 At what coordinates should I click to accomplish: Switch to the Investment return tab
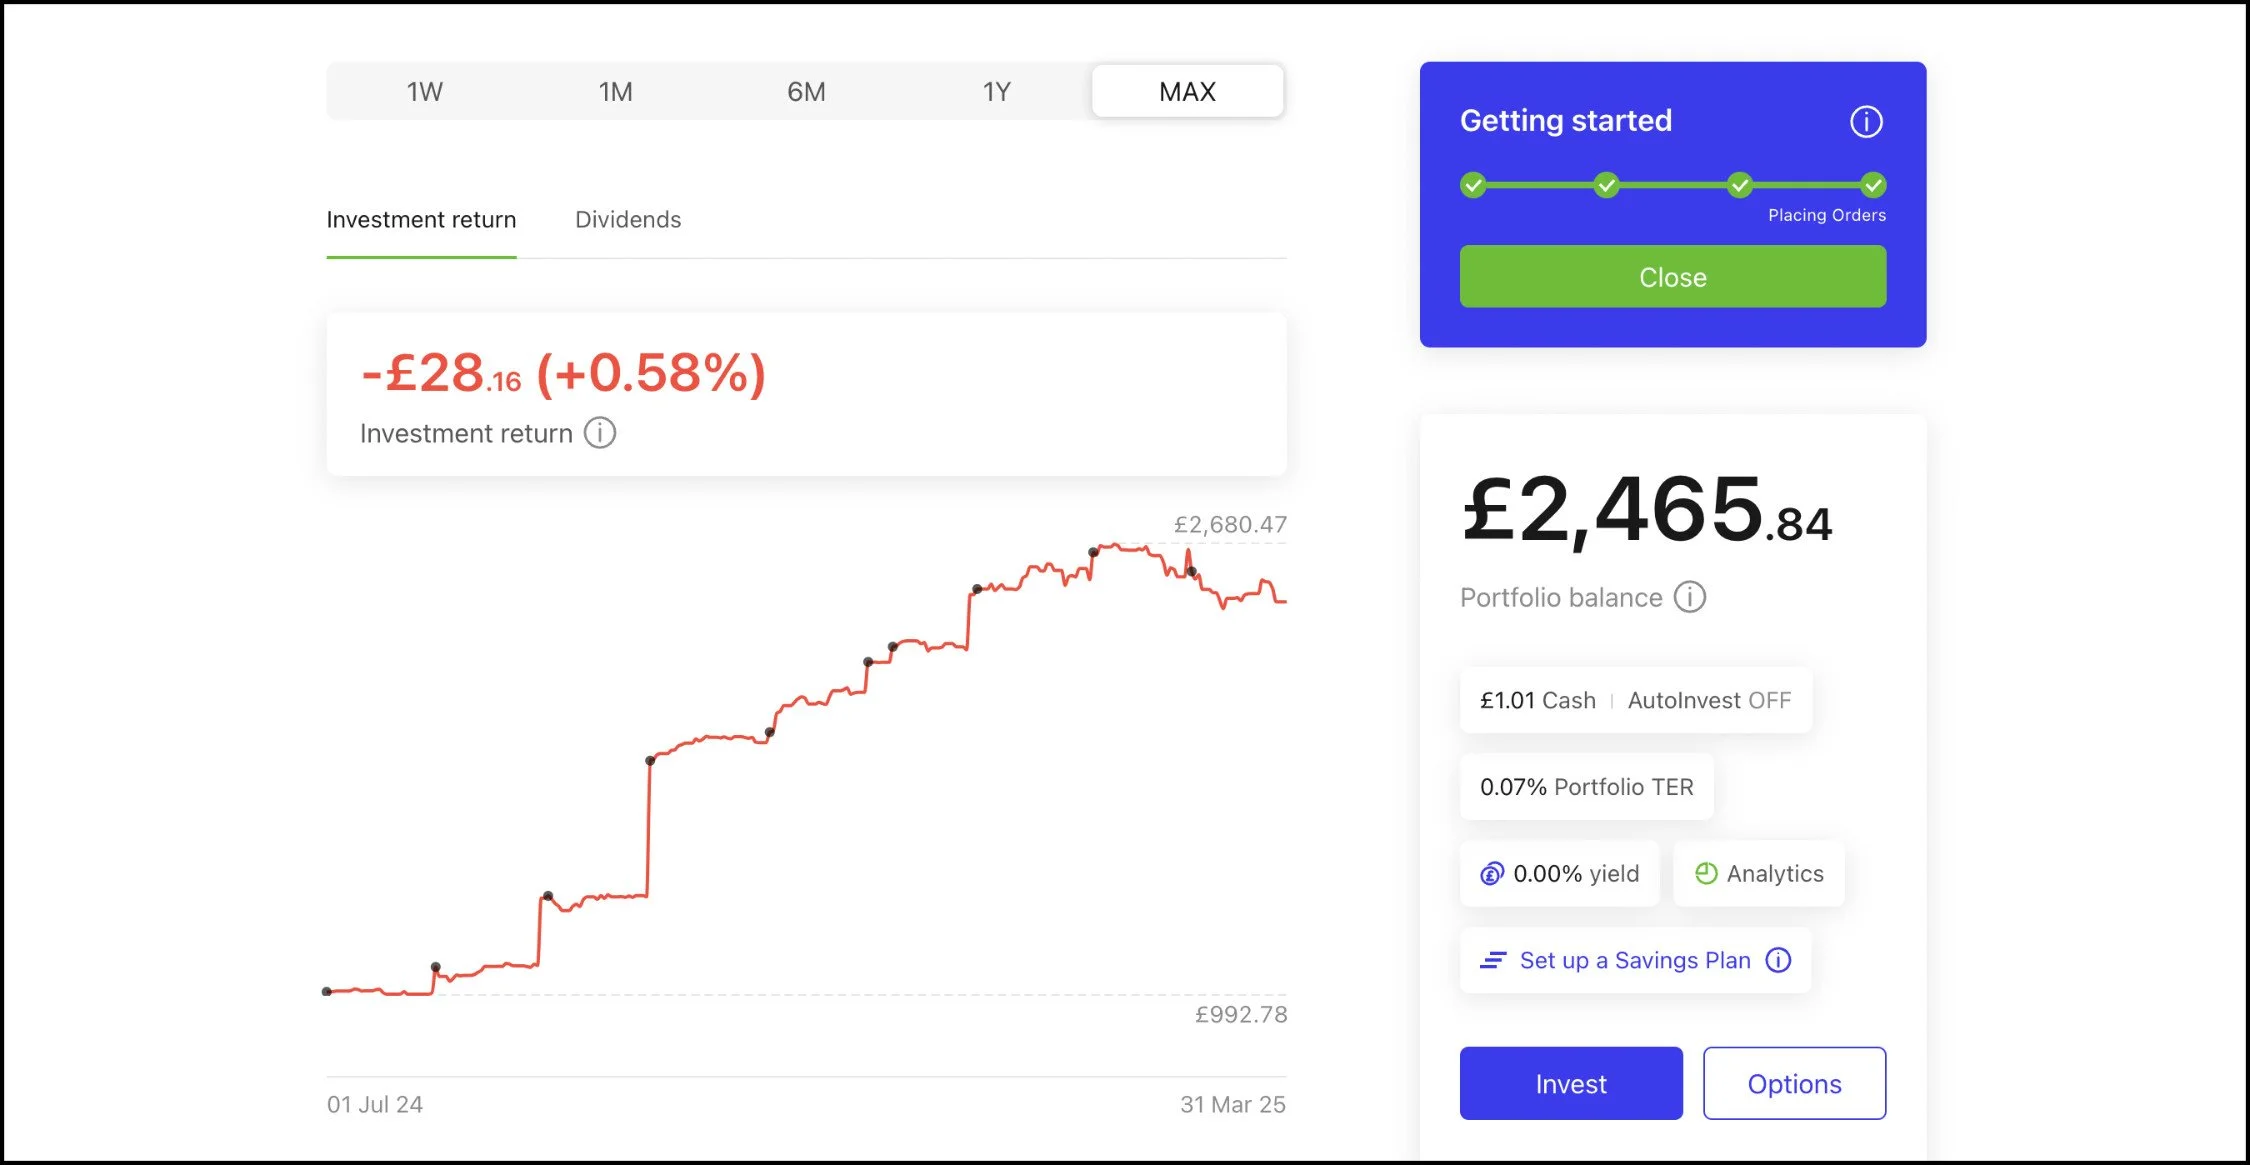(421, 220)
